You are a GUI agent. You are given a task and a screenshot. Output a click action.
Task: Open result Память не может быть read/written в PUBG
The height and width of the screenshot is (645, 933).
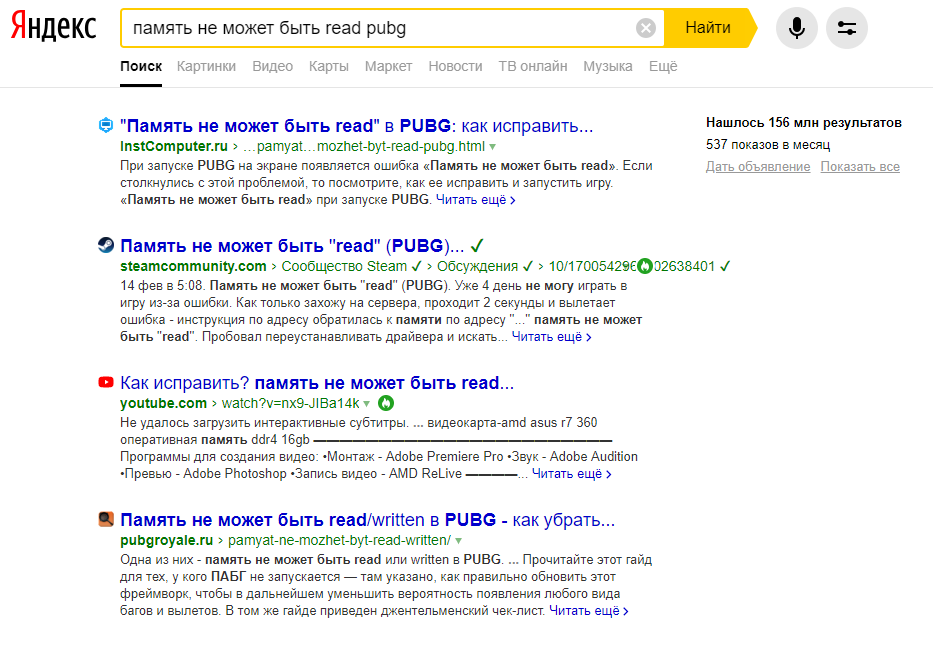click(x=367, y=519)
